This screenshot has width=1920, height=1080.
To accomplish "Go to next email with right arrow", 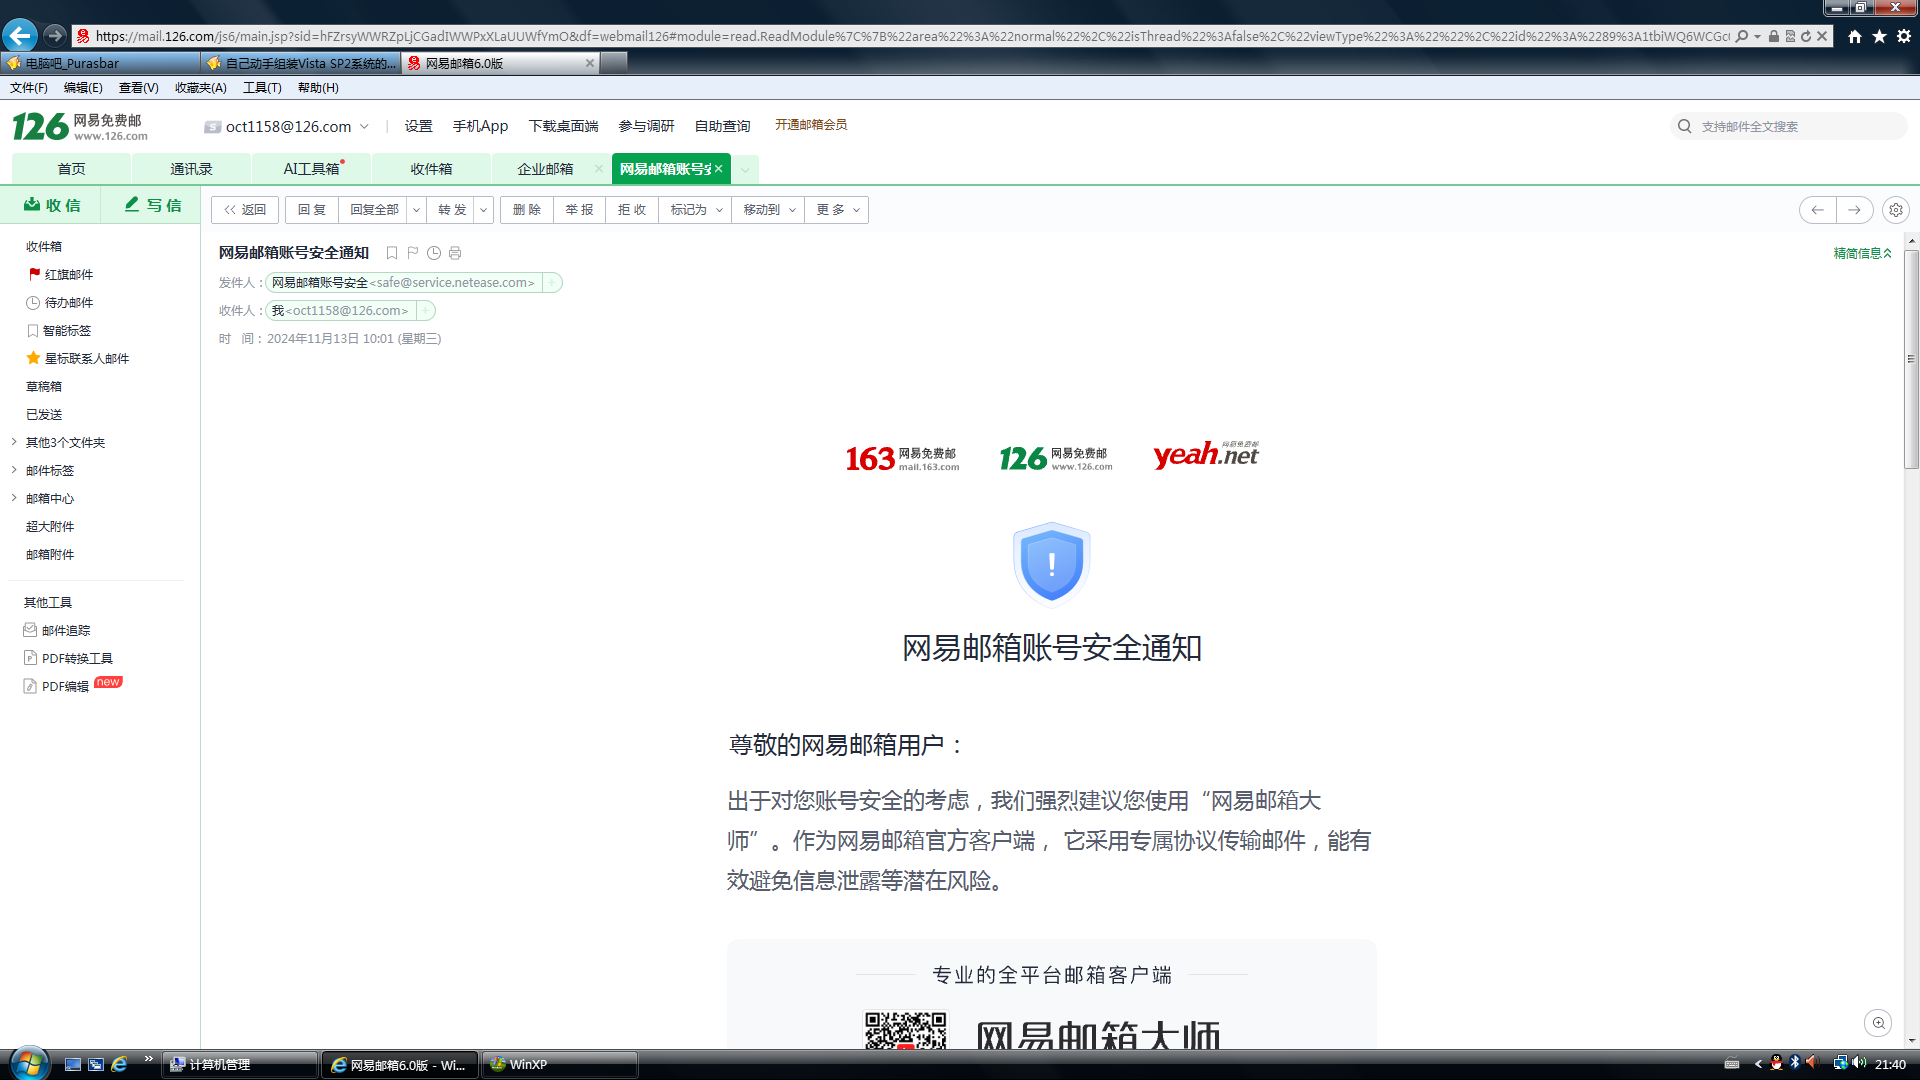I will point(1854,210).
